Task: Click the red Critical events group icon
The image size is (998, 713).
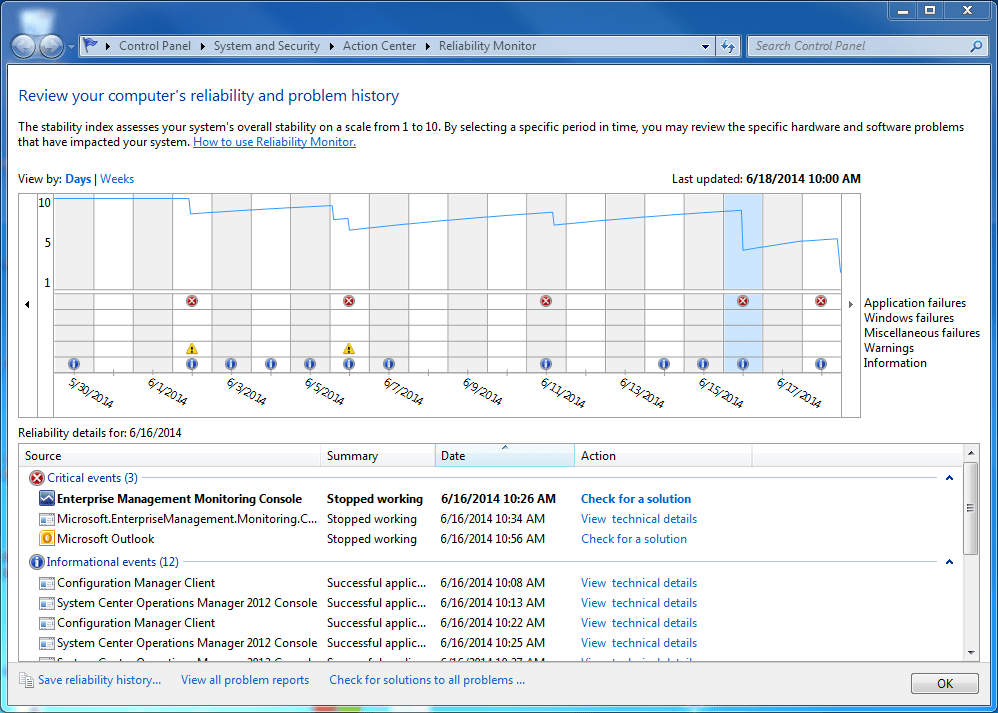Action: coord(37,478)
